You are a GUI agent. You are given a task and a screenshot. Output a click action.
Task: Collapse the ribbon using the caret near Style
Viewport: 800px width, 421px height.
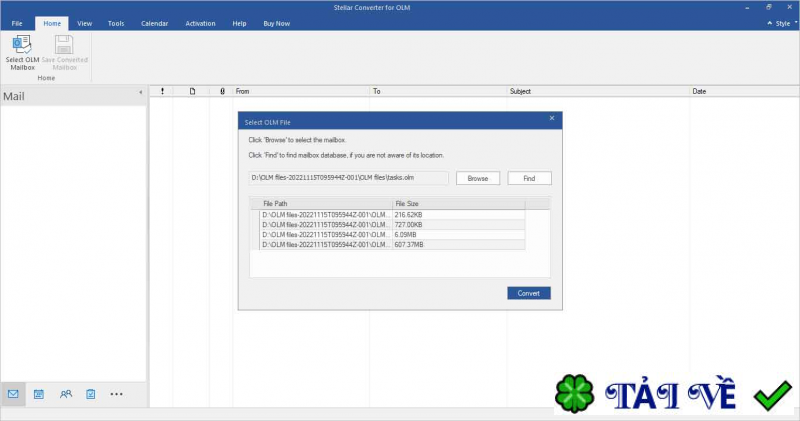click(x=769, y=23)
